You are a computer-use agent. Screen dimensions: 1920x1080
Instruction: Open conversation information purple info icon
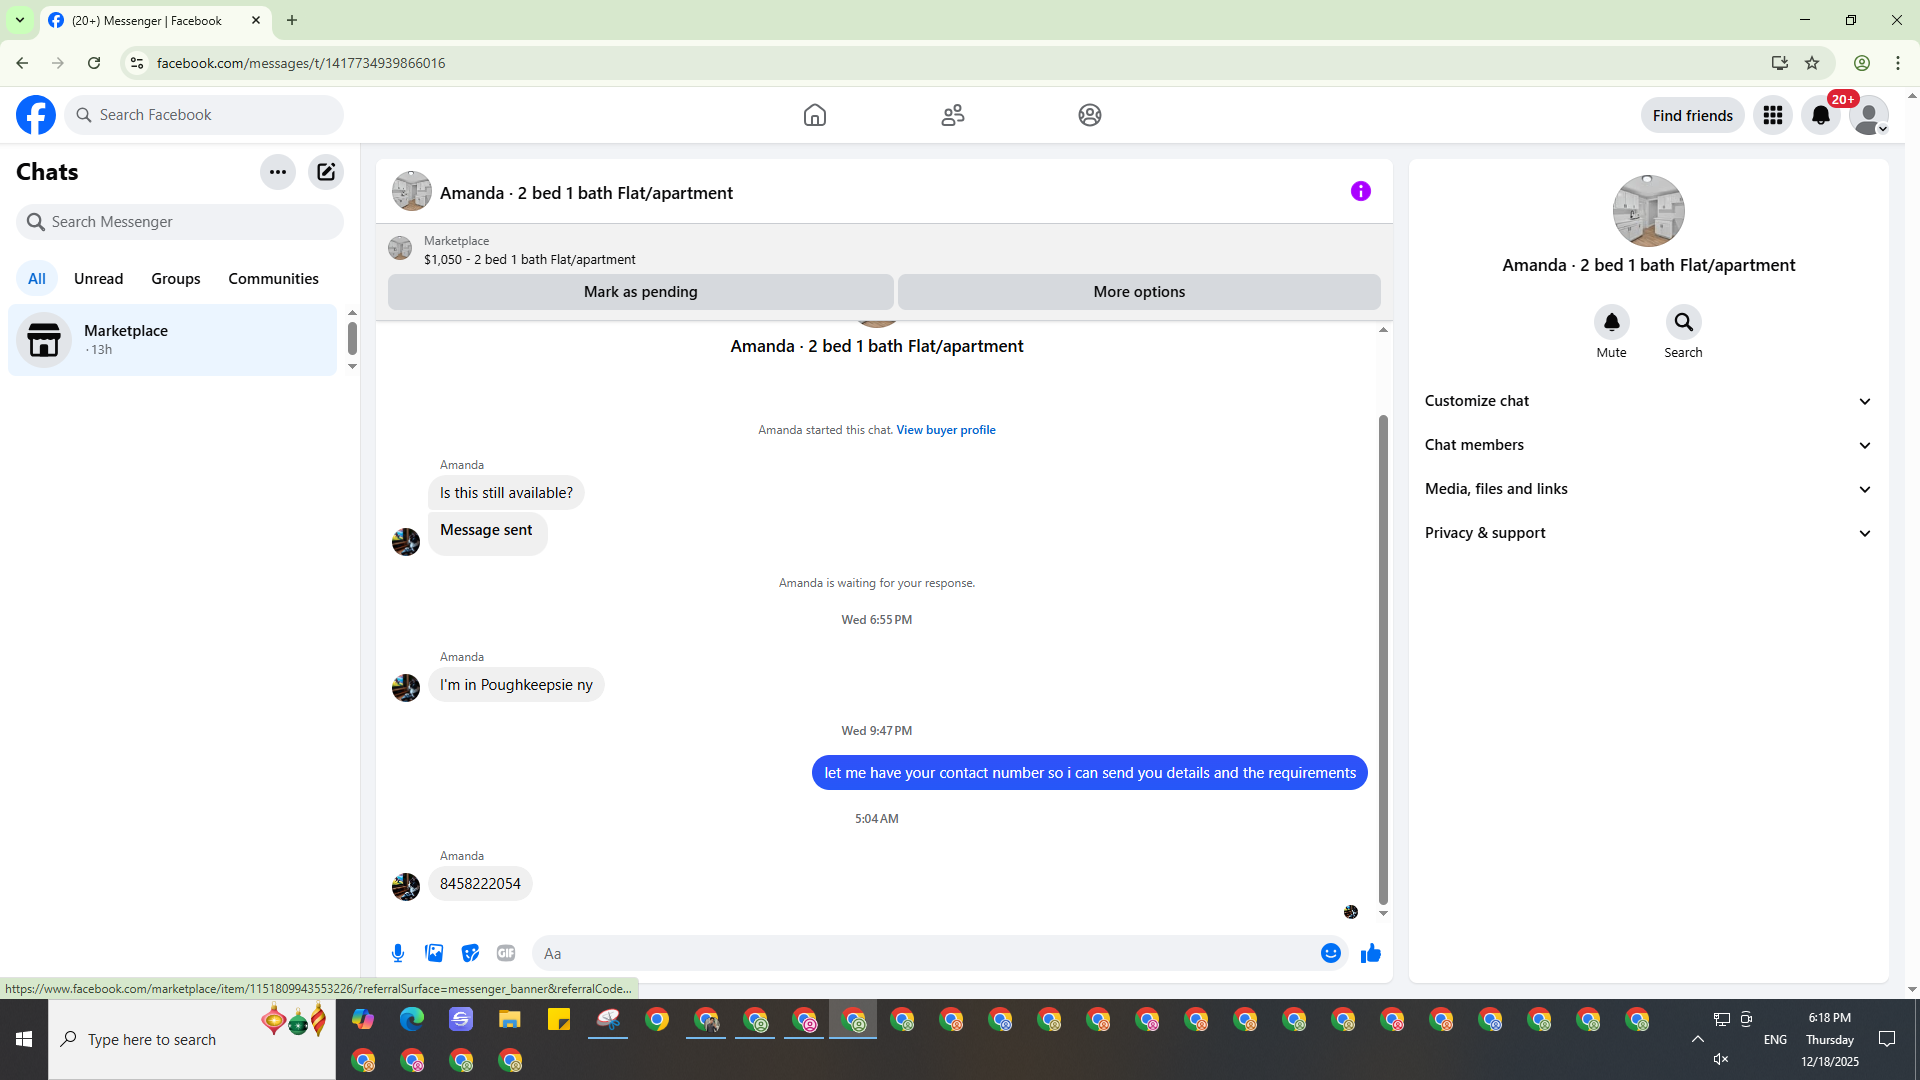click(x=1361, y=191)
